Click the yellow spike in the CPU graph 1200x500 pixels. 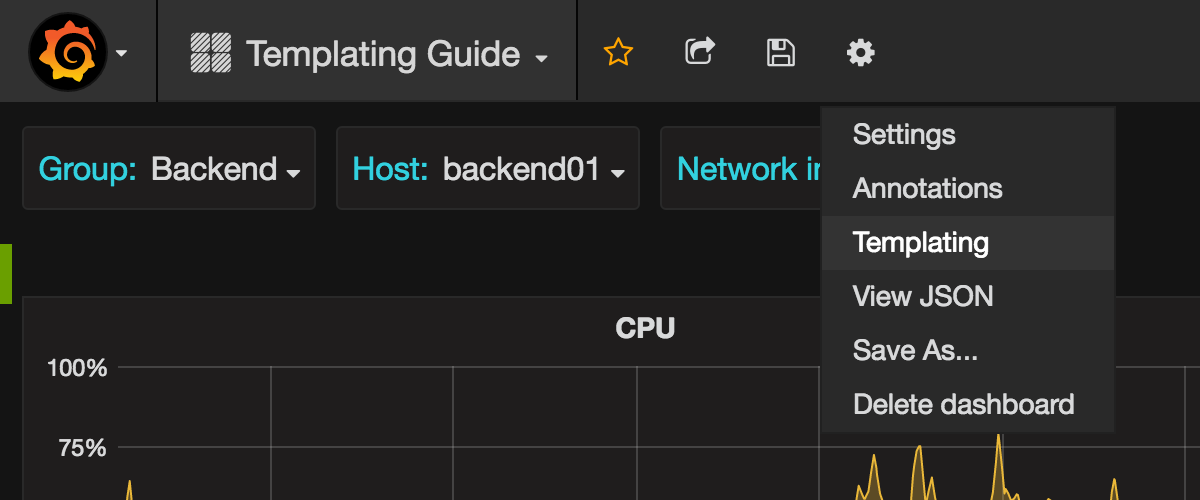pos(997,445)
